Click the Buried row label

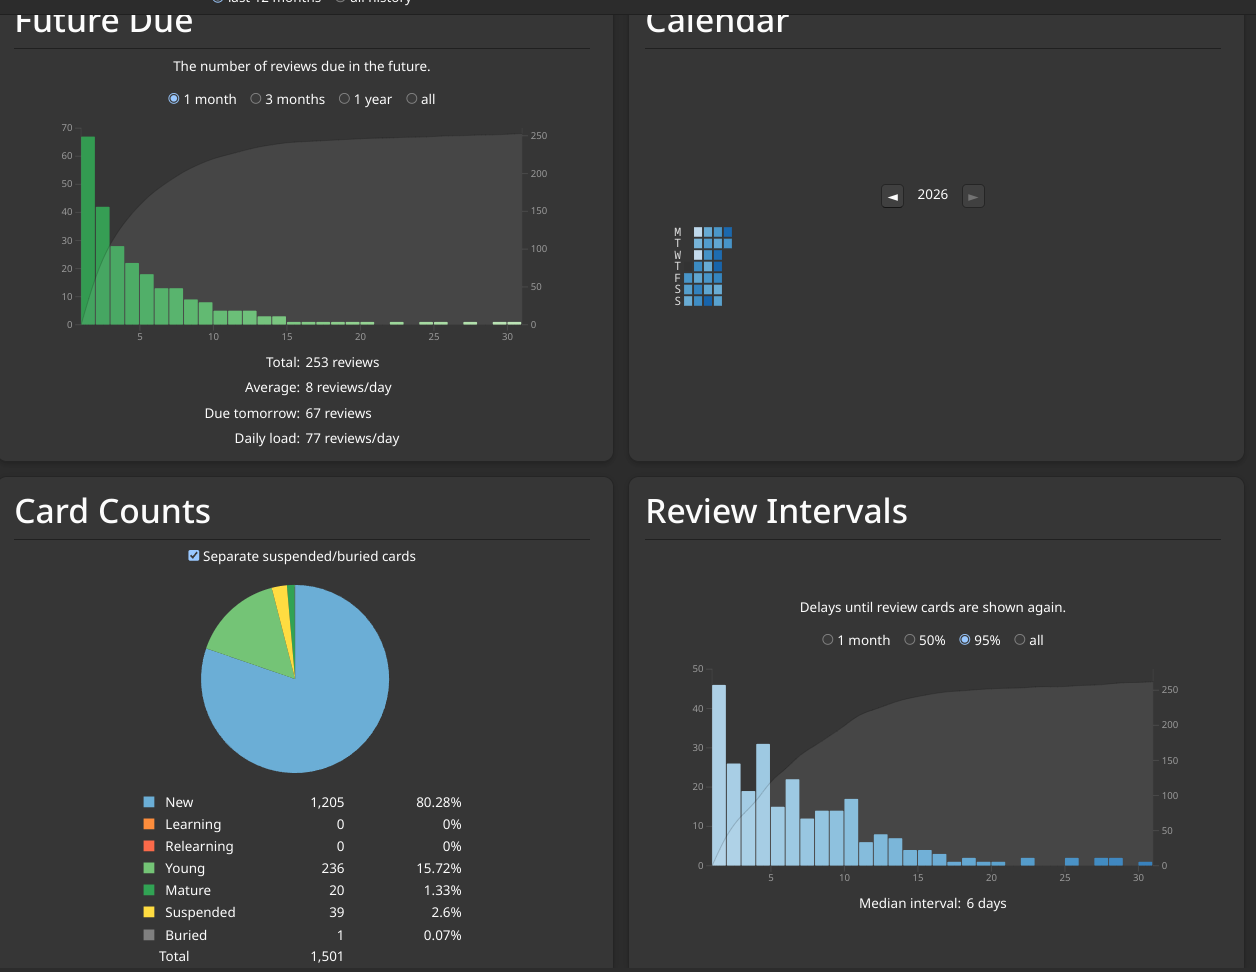[186, 935]
